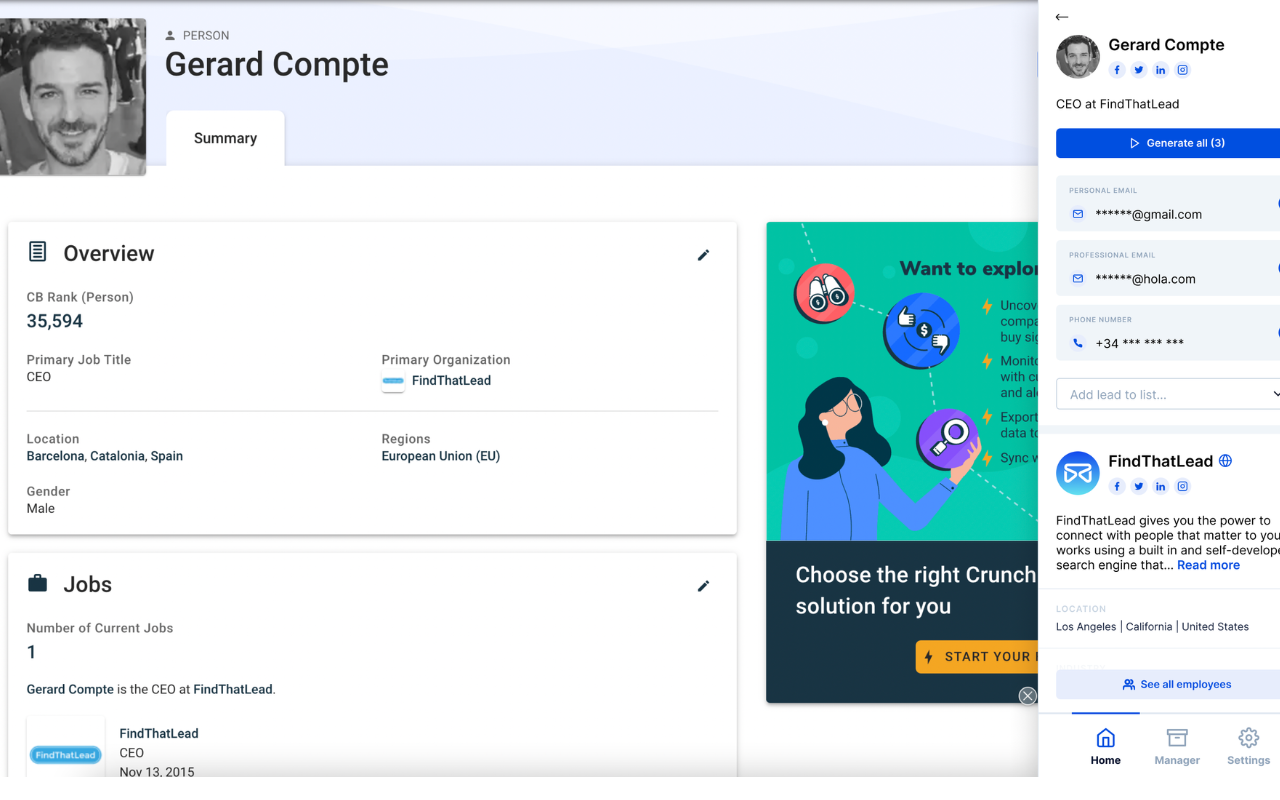Open Settings from the bottom navigation
Screen dimensions: 1280x800
[x=1248, y=745]
